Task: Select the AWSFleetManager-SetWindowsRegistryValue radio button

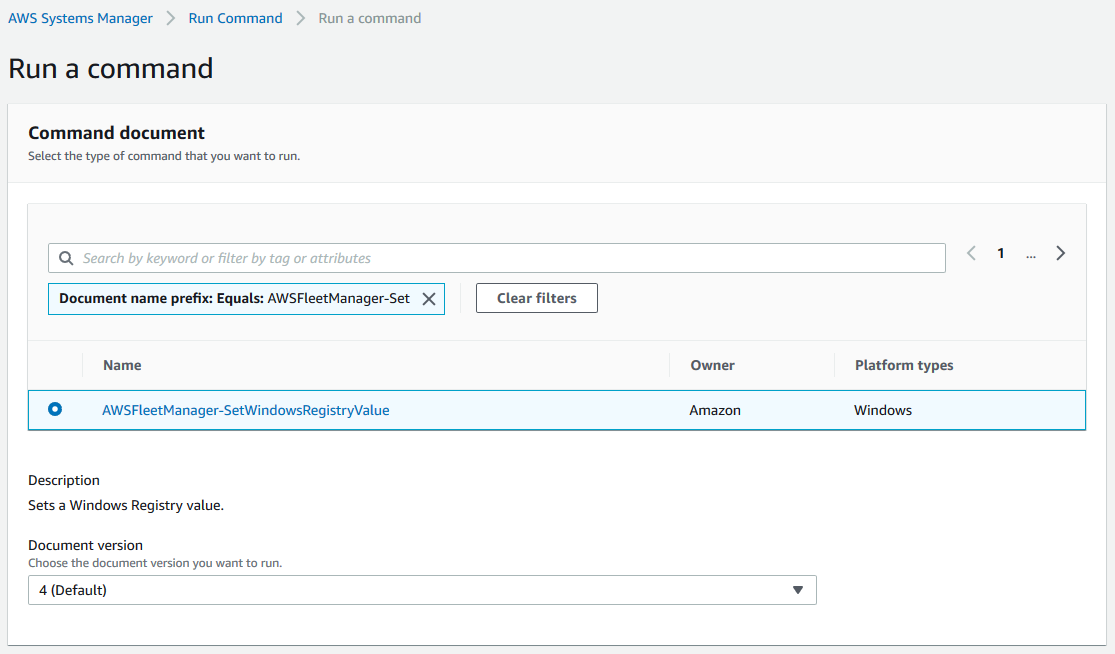Action: [x=55, y=409]
